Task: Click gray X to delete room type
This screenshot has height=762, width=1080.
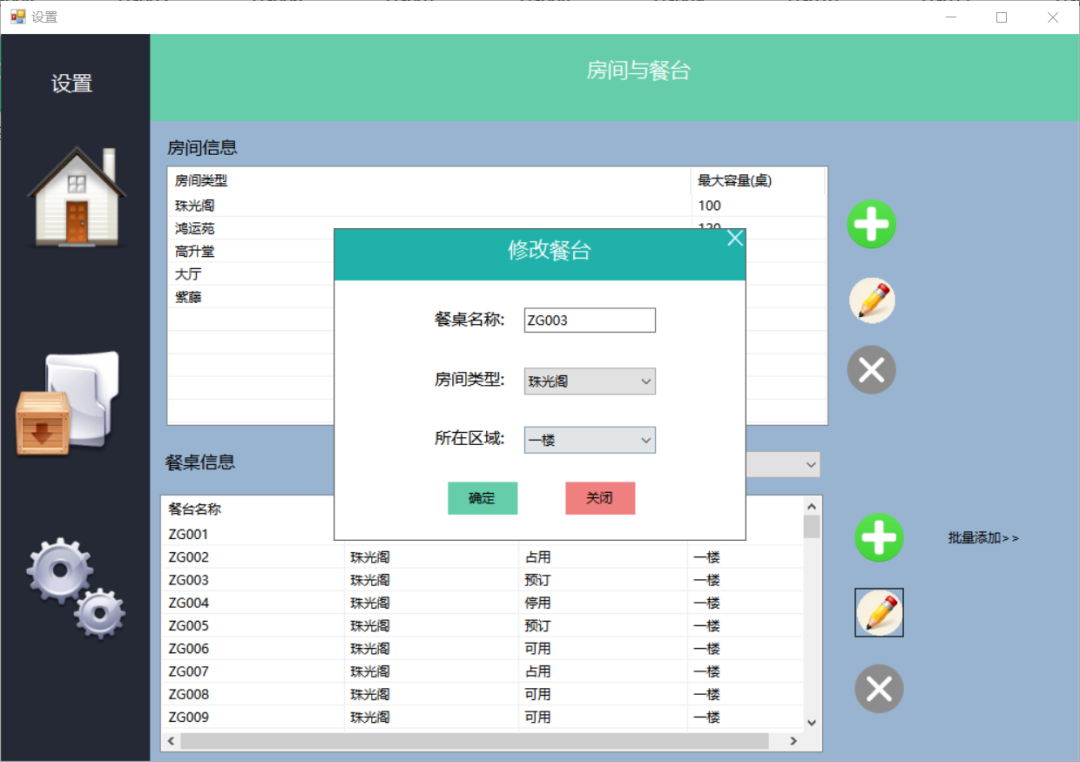Action: tap(871, 370)
